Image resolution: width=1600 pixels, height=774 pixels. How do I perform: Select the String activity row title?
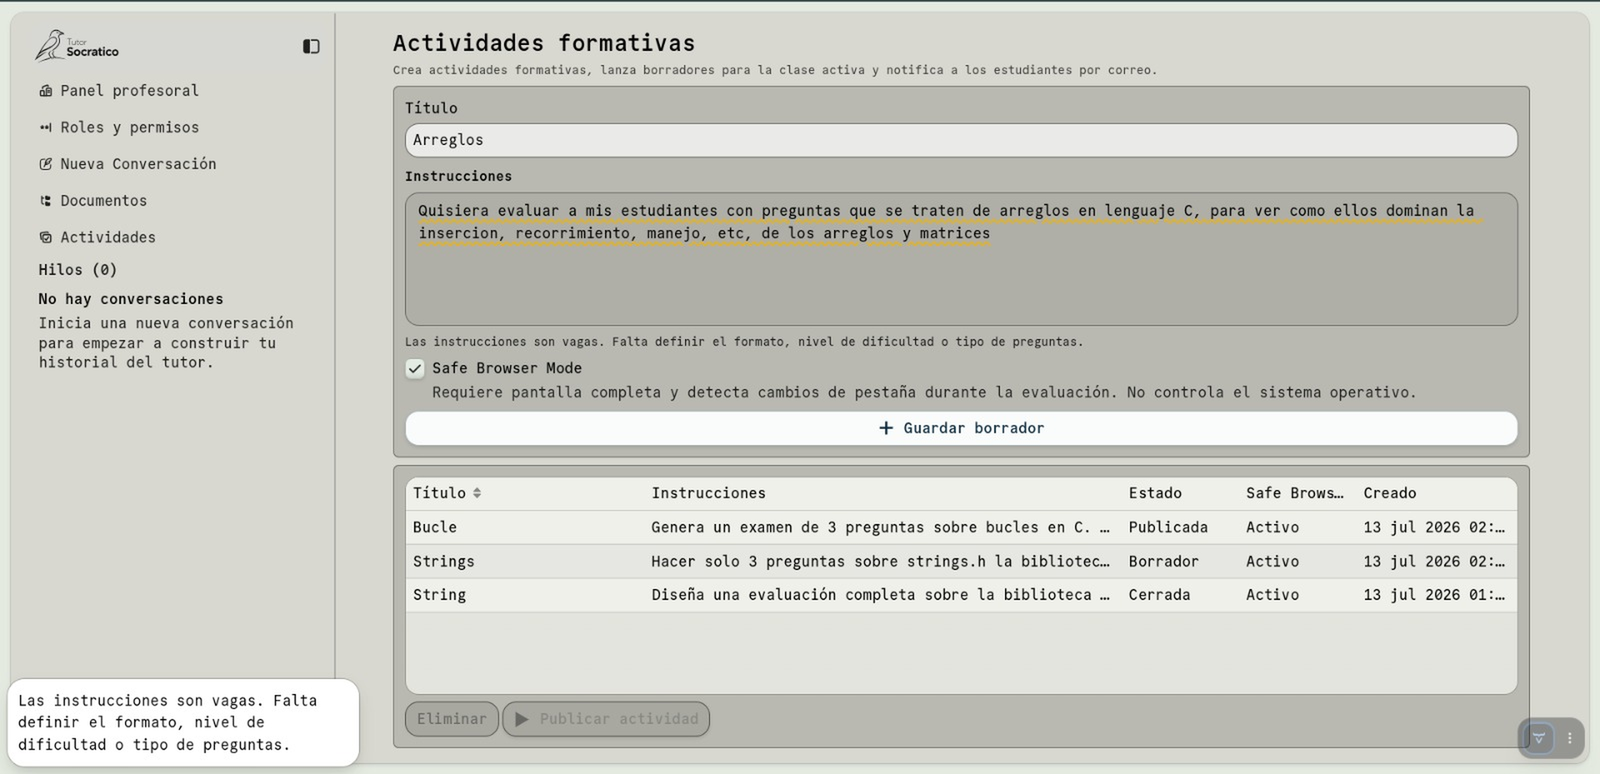click(440, 595)
